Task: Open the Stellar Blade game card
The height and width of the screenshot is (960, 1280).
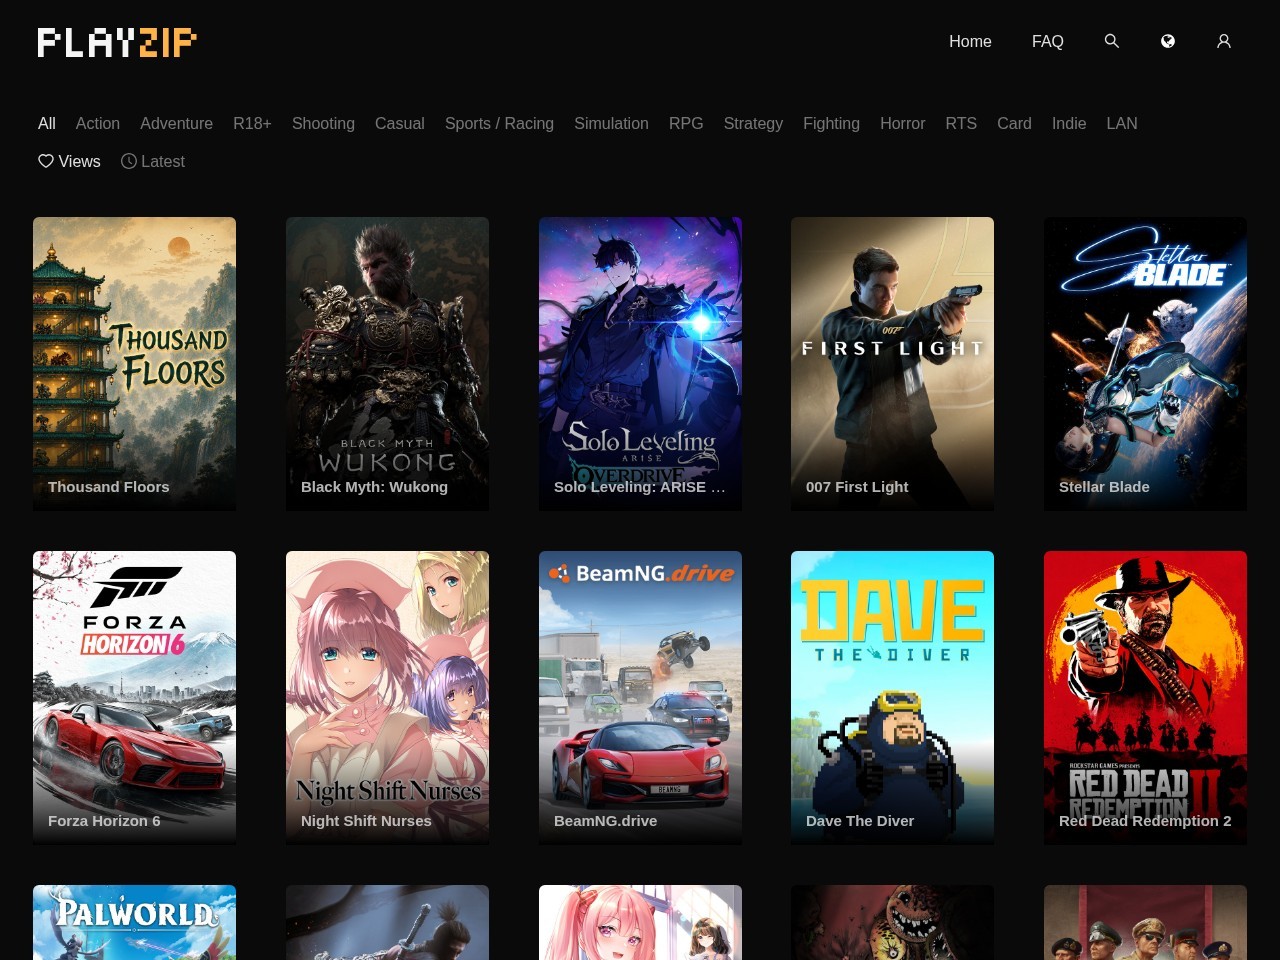Action: click(1145, 364)
